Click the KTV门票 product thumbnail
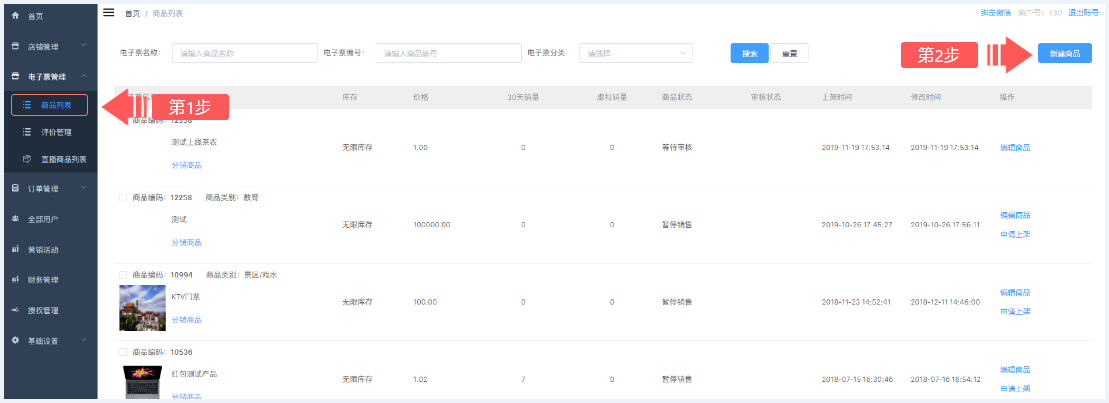Image resolution: width=1109 pixels, height=403 pixels. (x=142, y=307)
